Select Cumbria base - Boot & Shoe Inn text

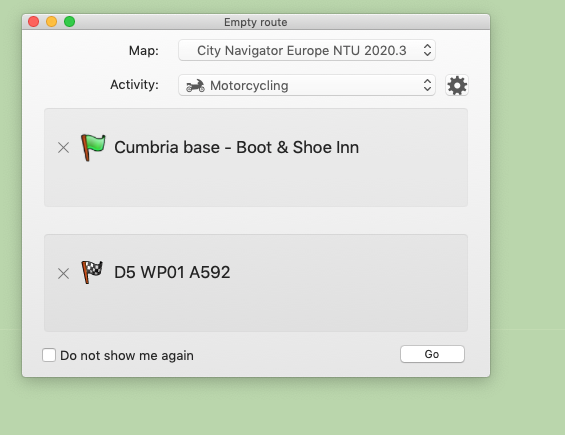[x=236, y=147]
